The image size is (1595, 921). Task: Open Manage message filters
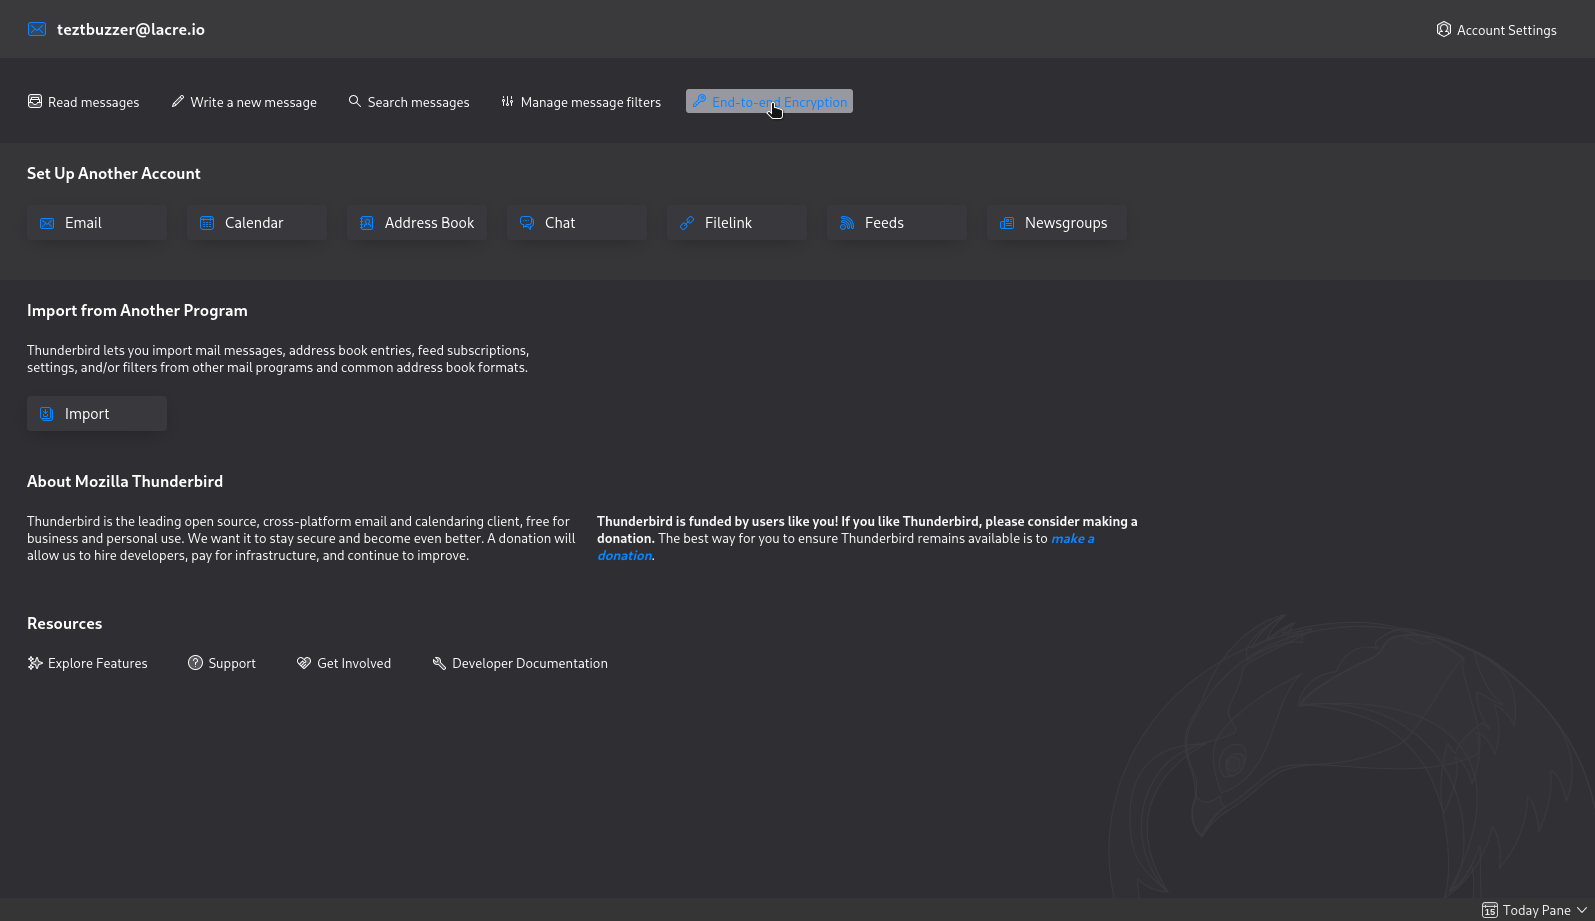[x=581, y=102]
